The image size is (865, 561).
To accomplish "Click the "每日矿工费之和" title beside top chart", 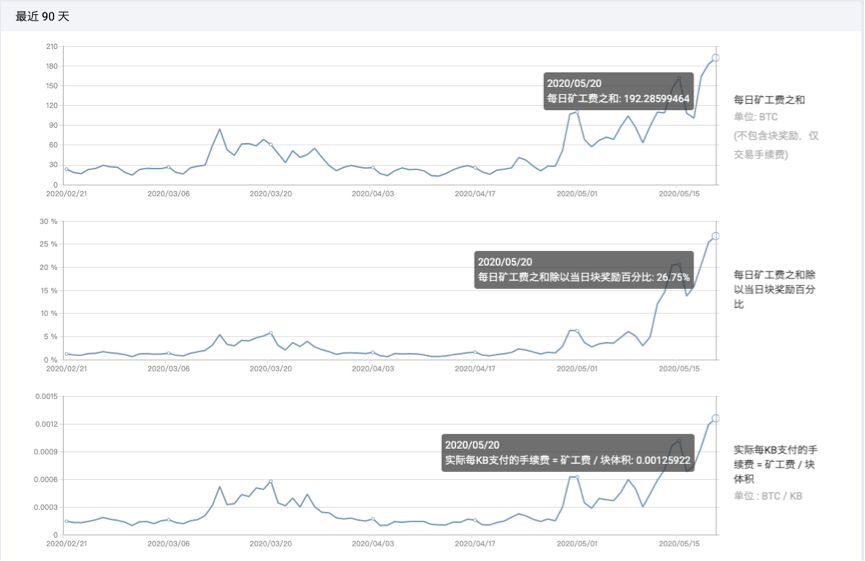I will (x=769, y=100).
